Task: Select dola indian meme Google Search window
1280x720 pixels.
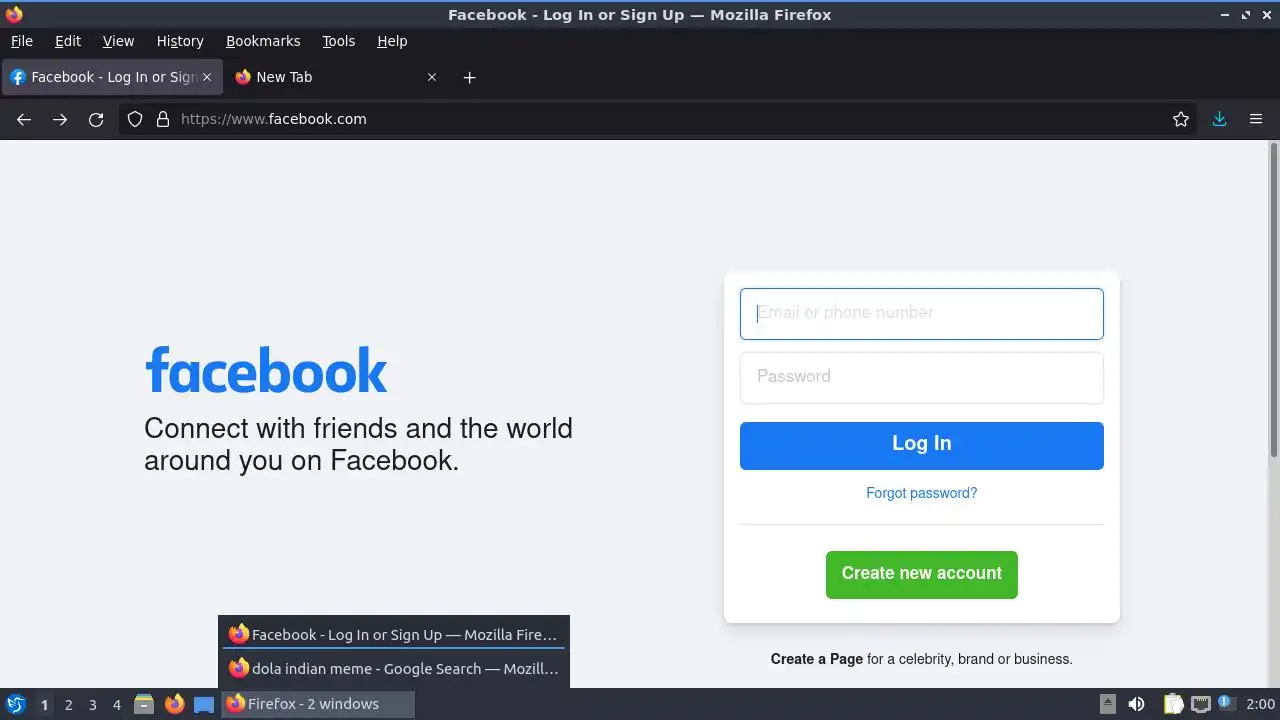Action: coord(394,668)
